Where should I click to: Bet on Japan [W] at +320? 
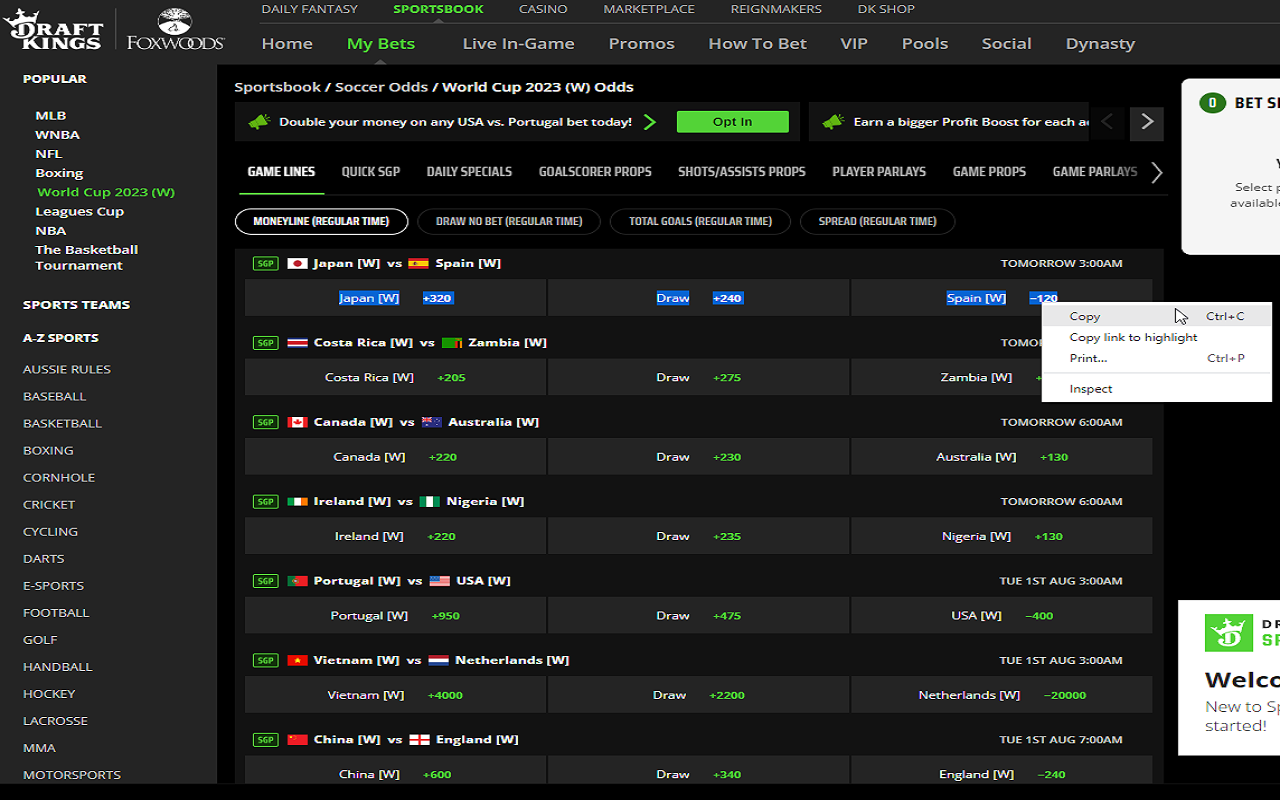point(395,298)
